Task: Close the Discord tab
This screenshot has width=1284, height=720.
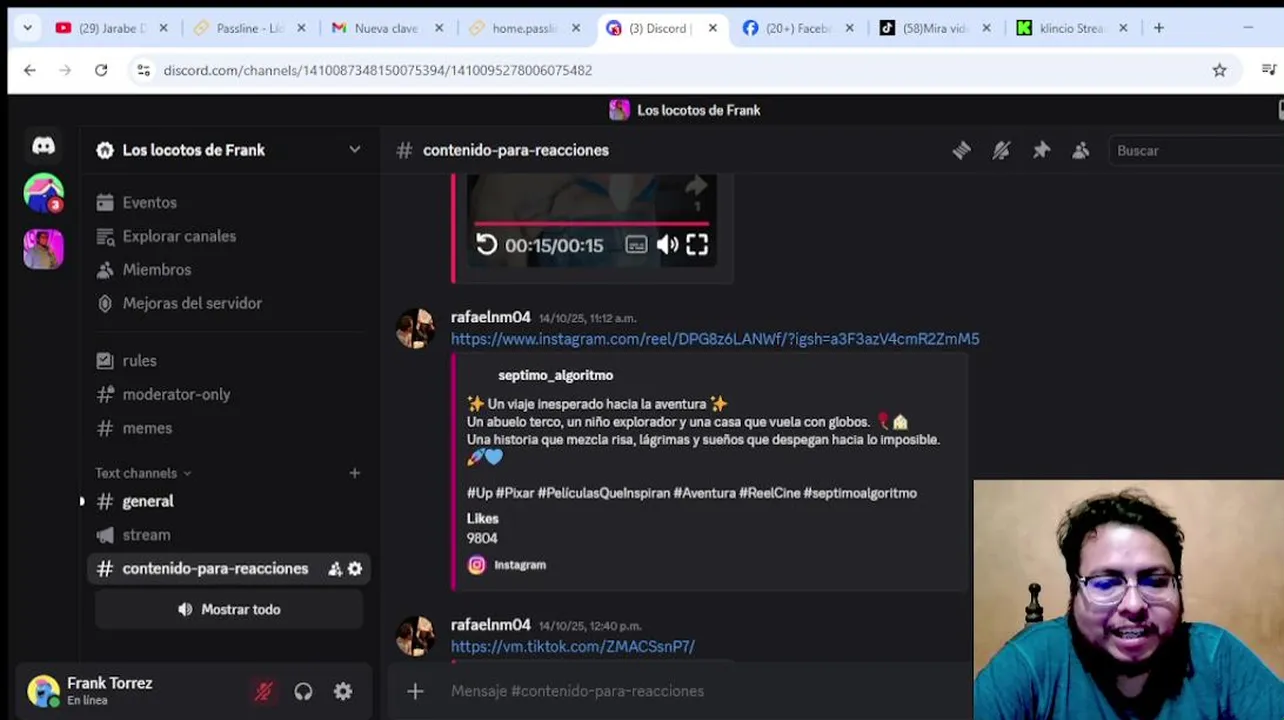Action: 712,28
